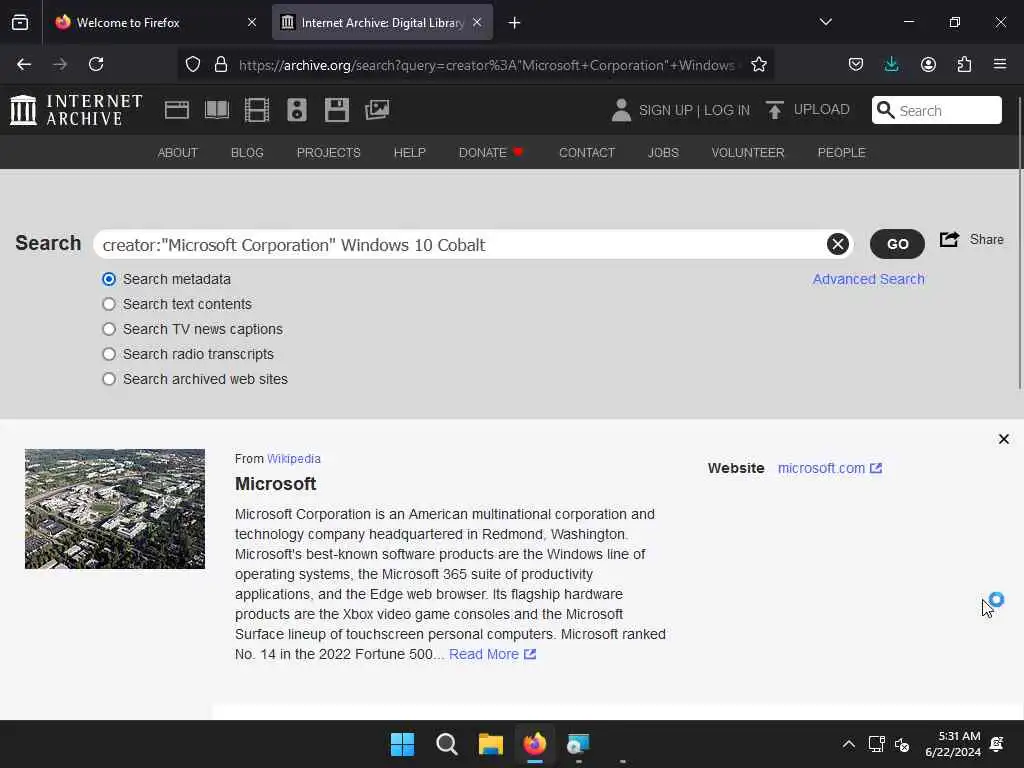Open the Firefox hamburger application menu
The image size is (1024, 768).
[1000, 64]
